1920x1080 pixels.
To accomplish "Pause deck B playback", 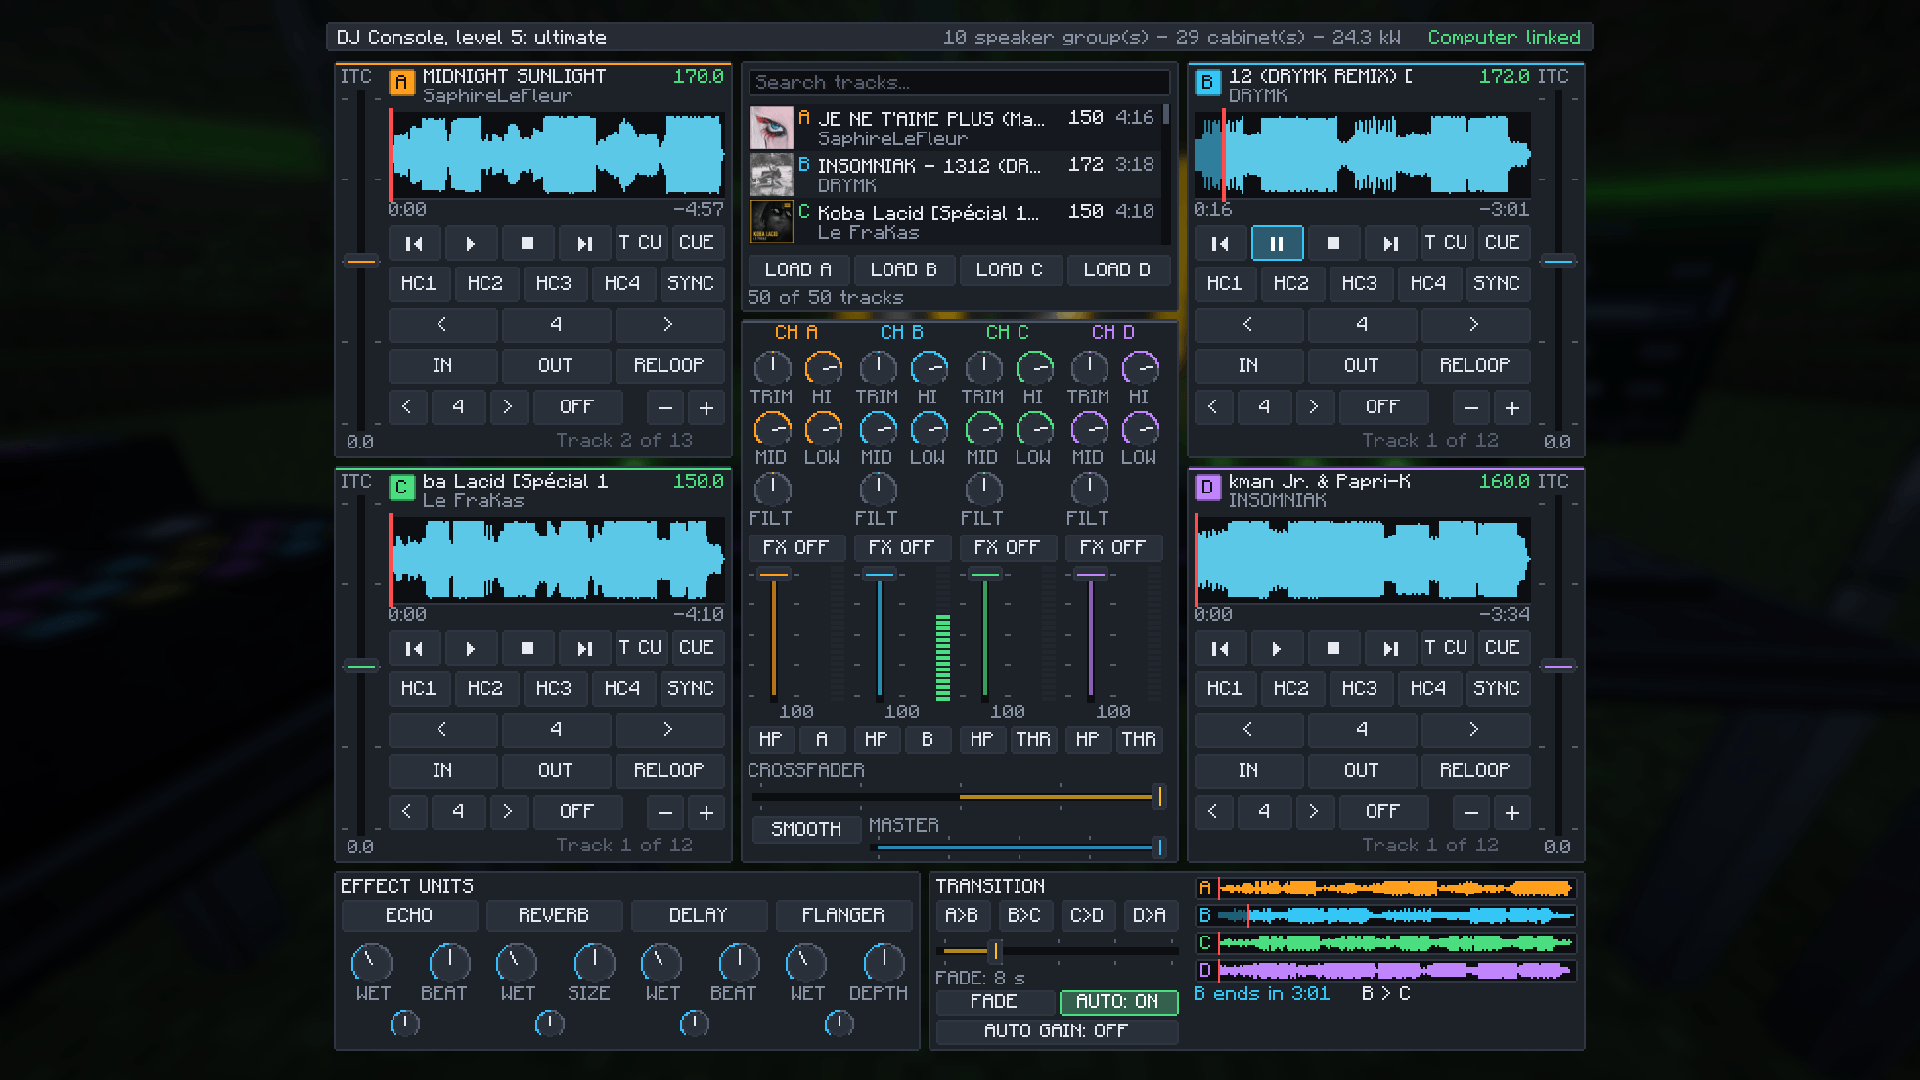I will tap(1276, 243).
